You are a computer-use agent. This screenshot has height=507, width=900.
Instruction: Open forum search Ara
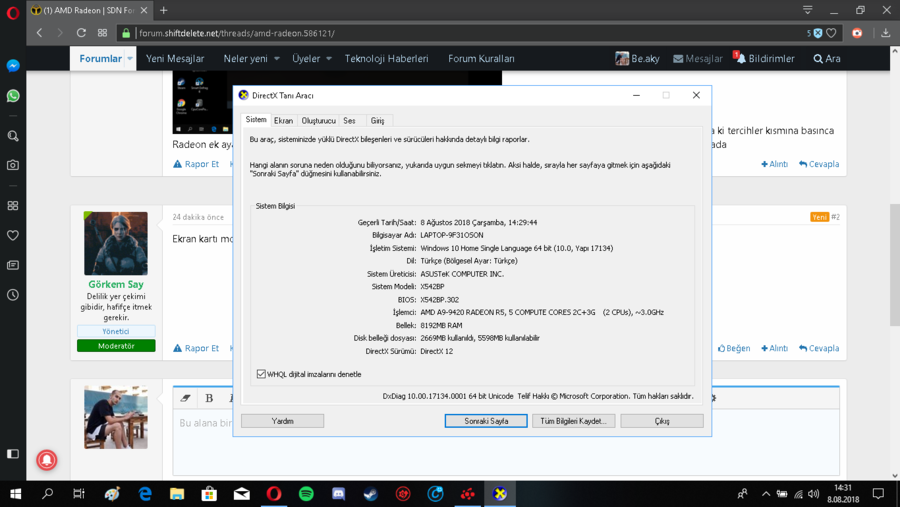827,59
